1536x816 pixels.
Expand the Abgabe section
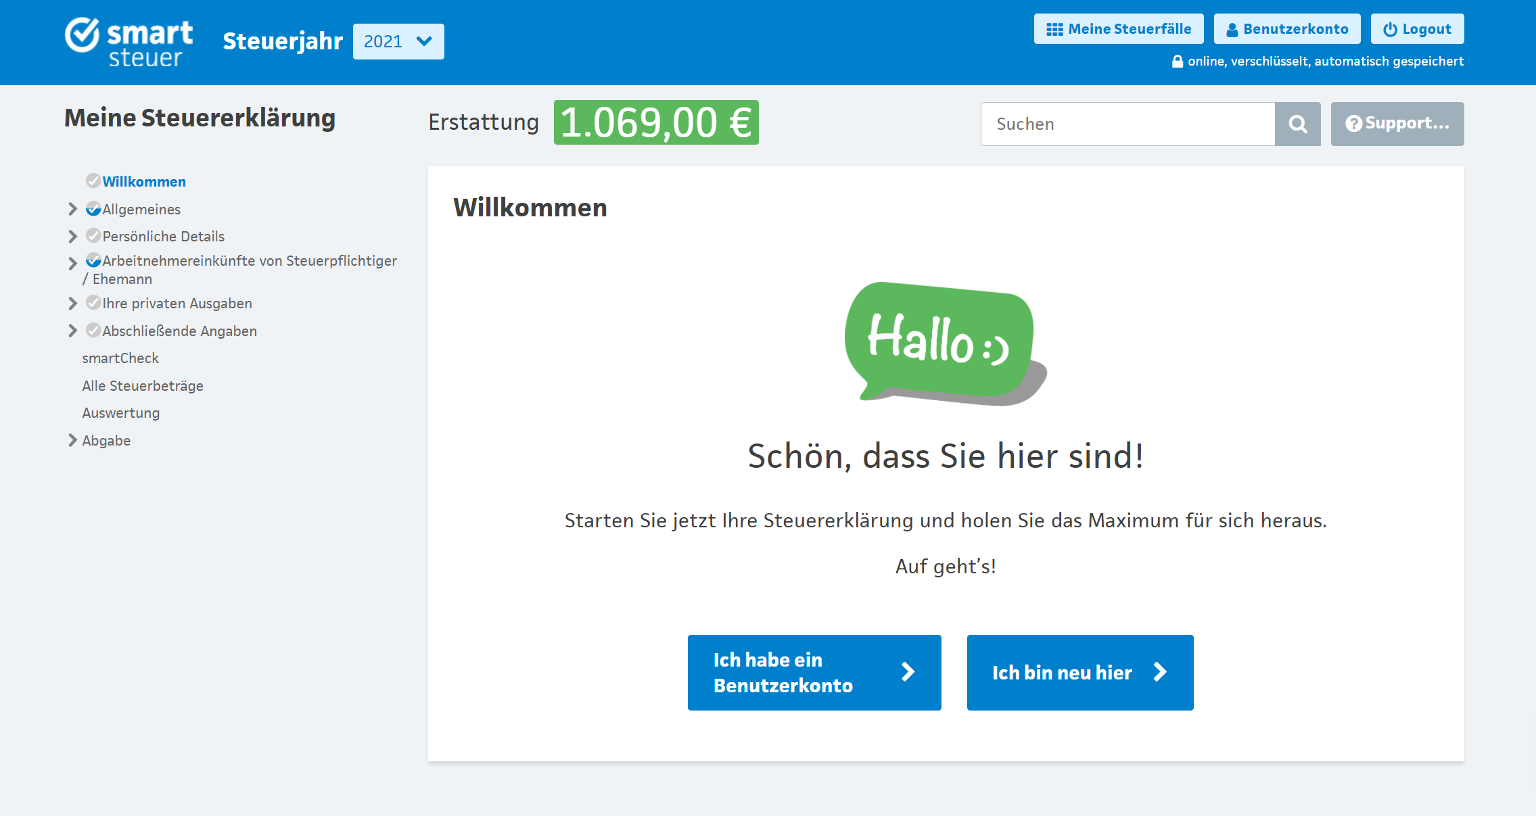tap(72, 439)
